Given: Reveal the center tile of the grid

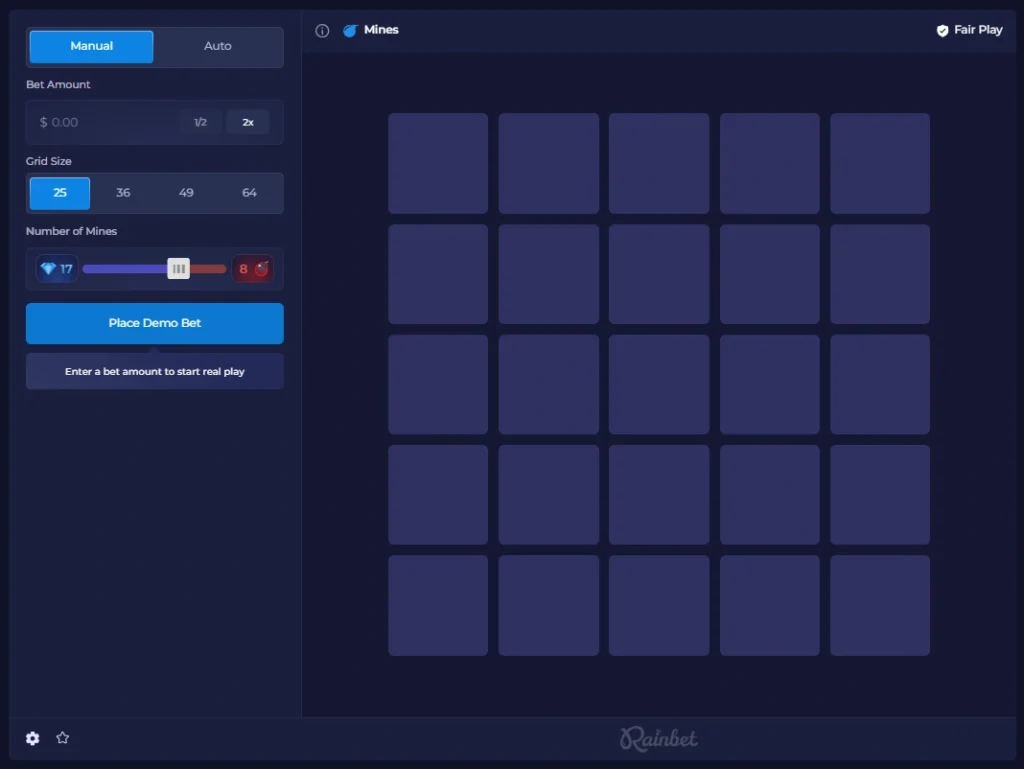Looking at the screenshot, I should click(659, 384).
